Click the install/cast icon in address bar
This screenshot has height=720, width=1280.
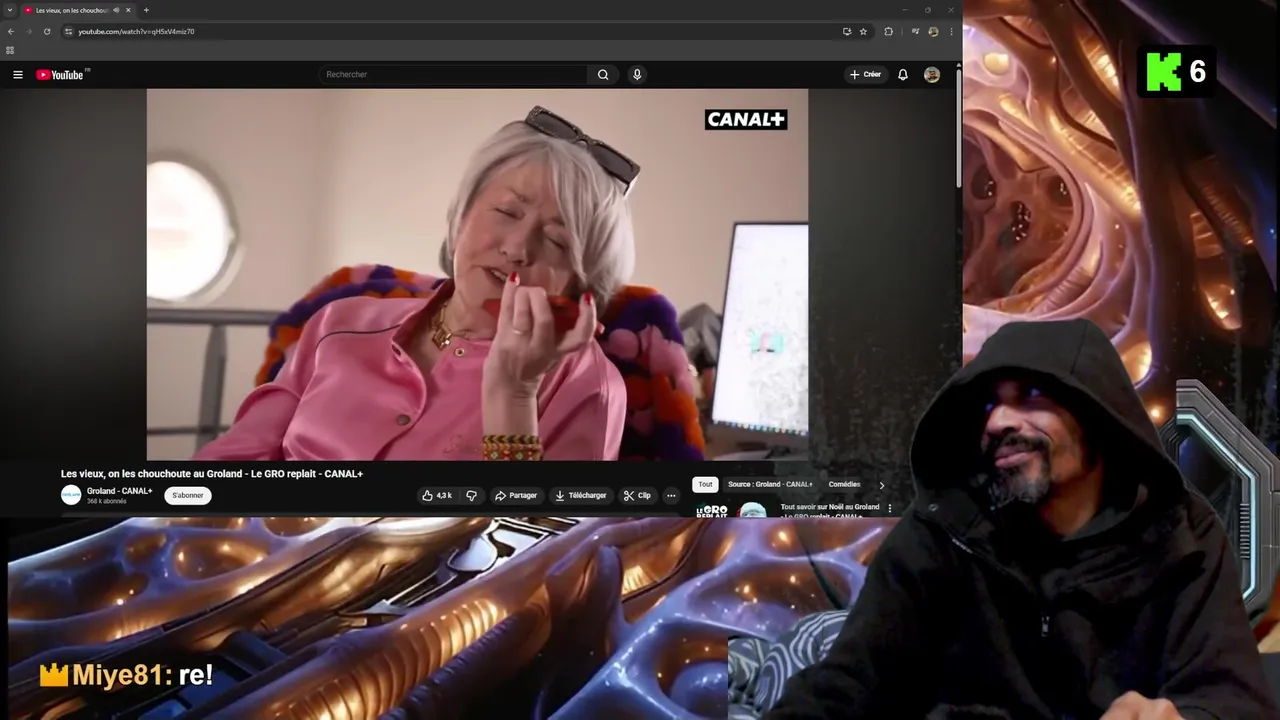(x=847, y=31)
